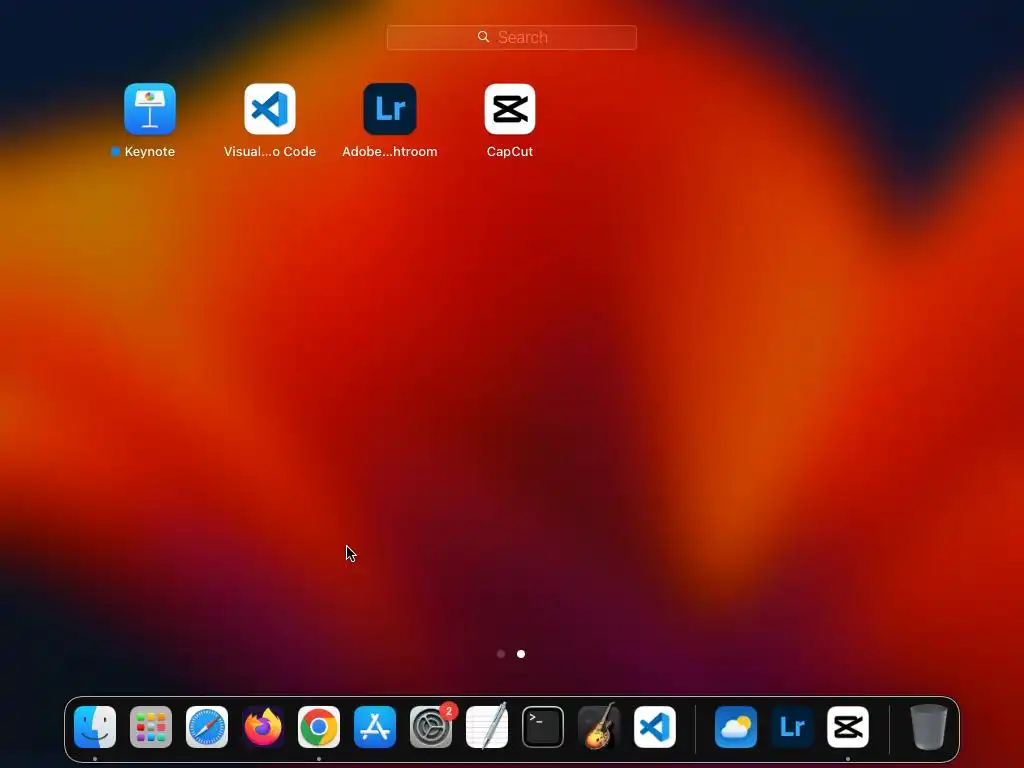
Task: Open Weather app in the Dock
Action: [736, 727]
